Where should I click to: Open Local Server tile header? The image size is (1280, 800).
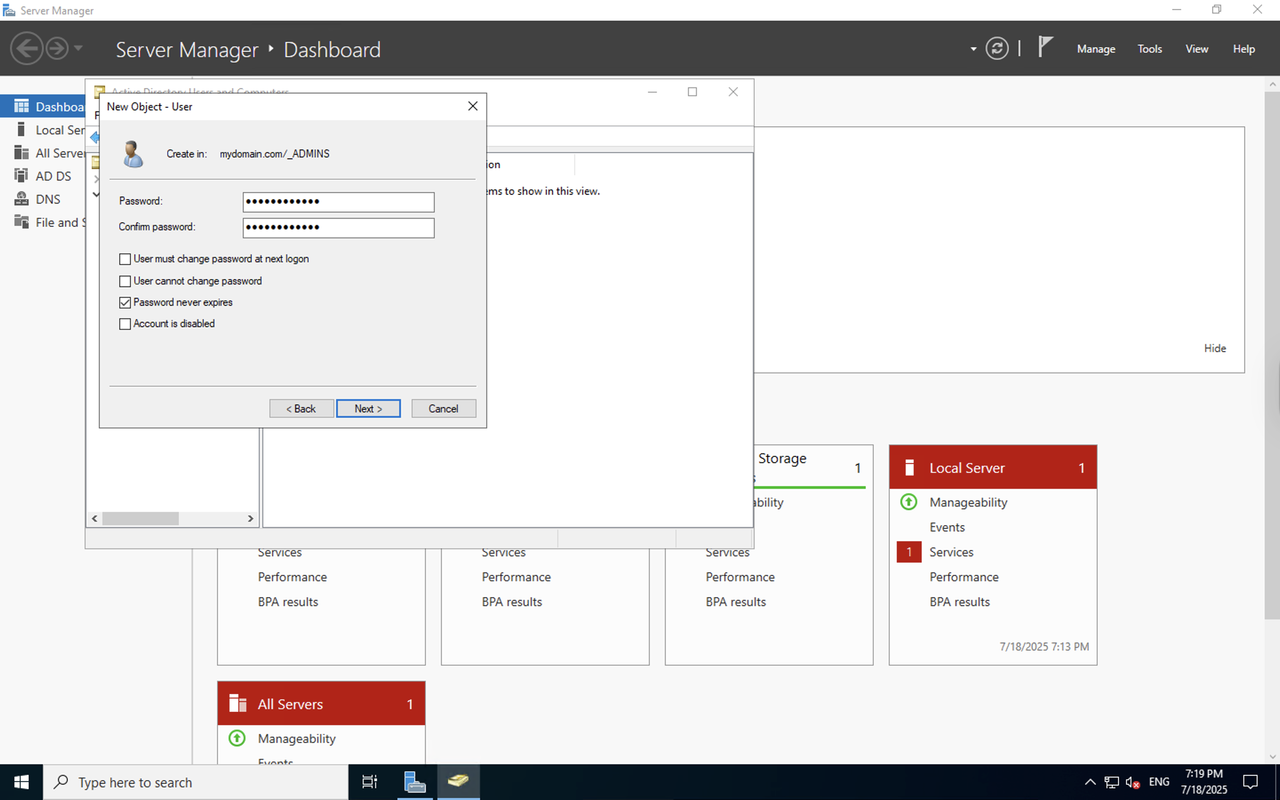pos(993,467)
